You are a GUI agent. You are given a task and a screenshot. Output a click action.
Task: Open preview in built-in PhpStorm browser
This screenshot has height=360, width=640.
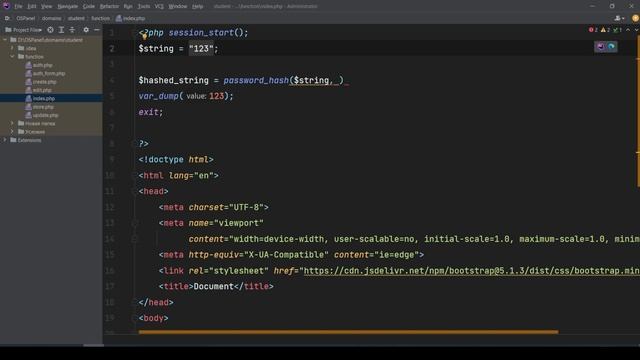point(600,47)
